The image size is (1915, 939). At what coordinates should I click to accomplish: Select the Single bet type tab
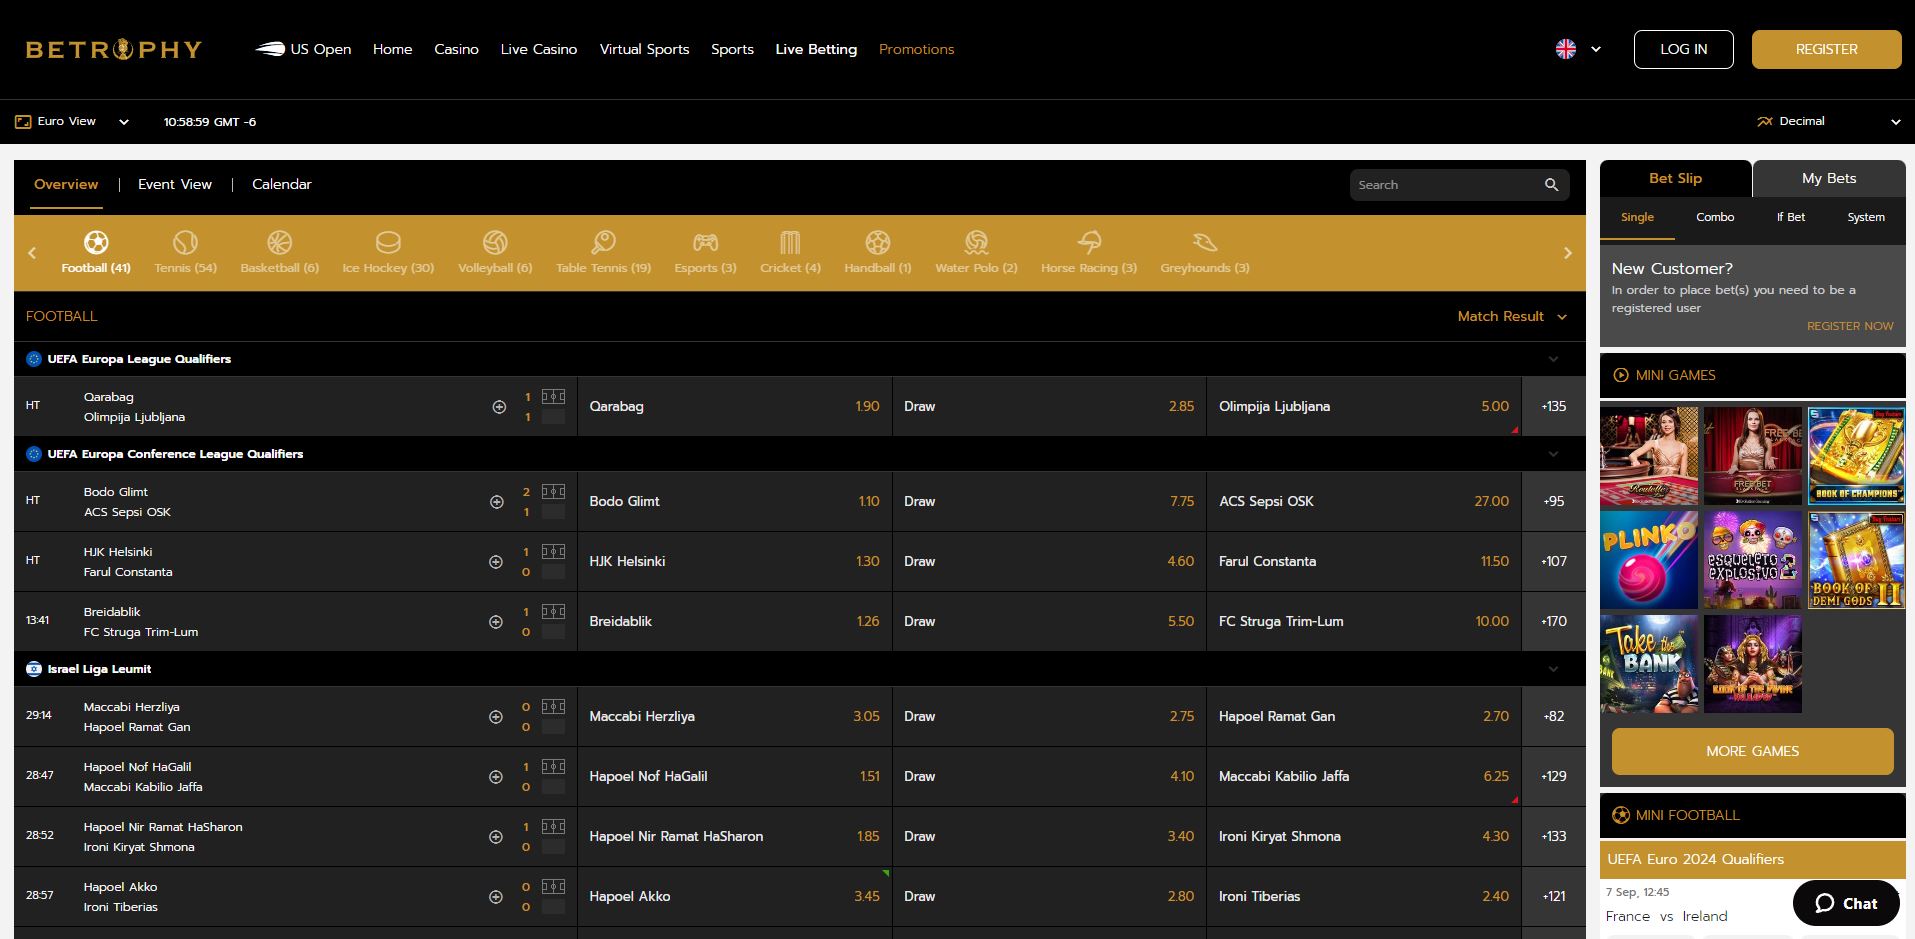point(1637,217)
